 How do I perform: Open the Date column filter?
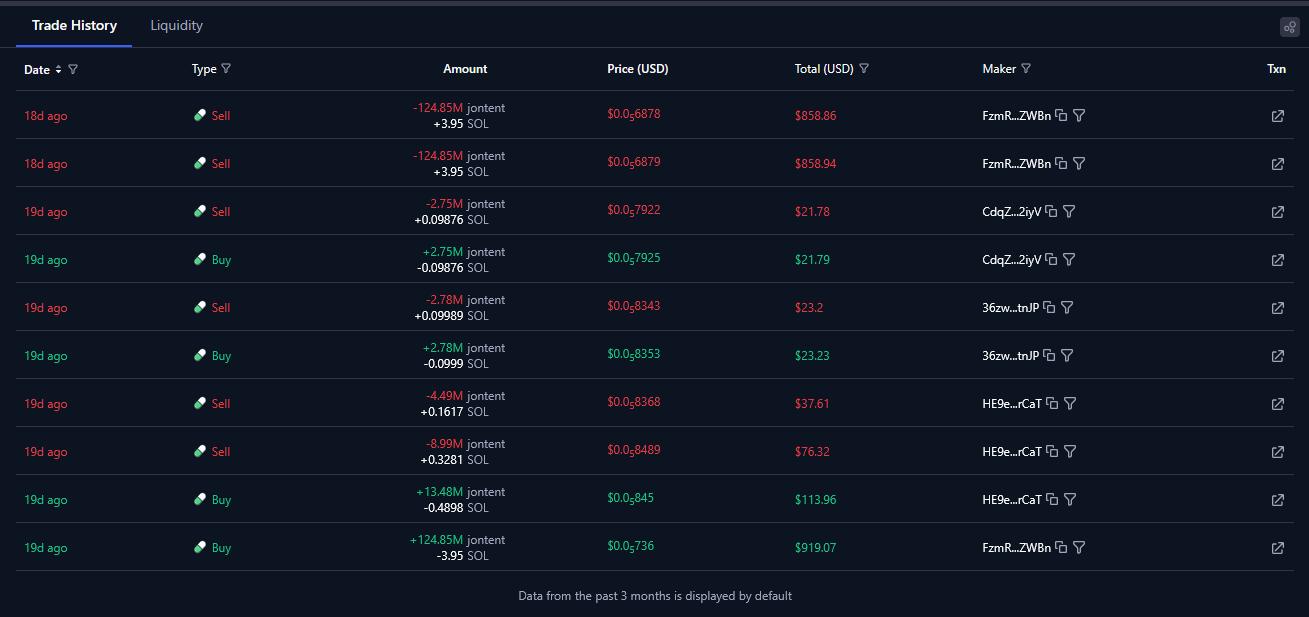point(73,70)
